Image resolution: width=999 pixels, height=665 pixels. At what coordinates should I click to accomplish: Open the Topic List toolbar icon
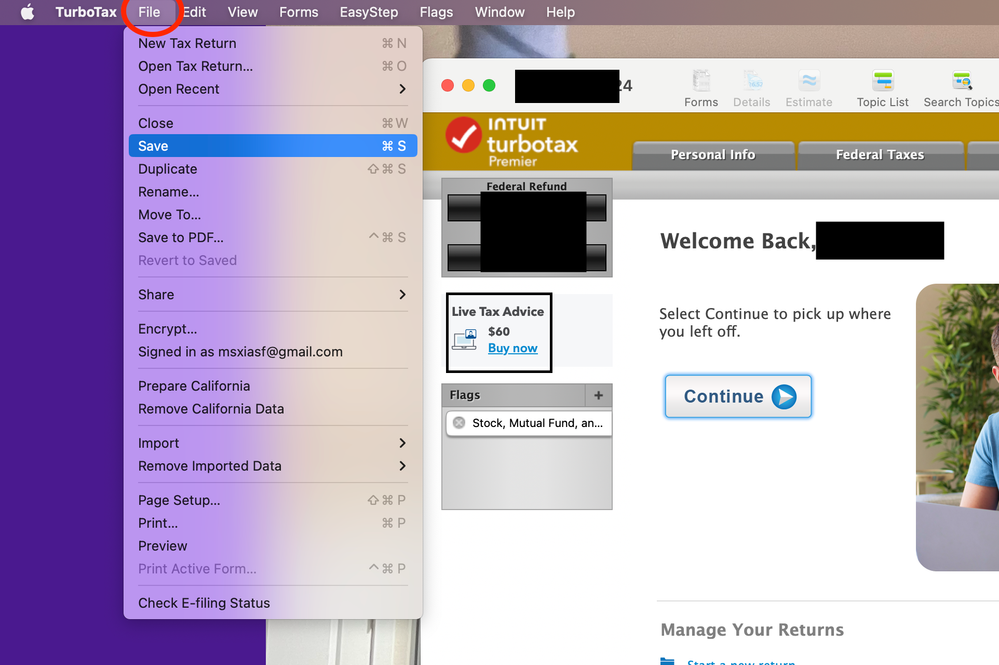pyautogui.click(x=882, y=89)
